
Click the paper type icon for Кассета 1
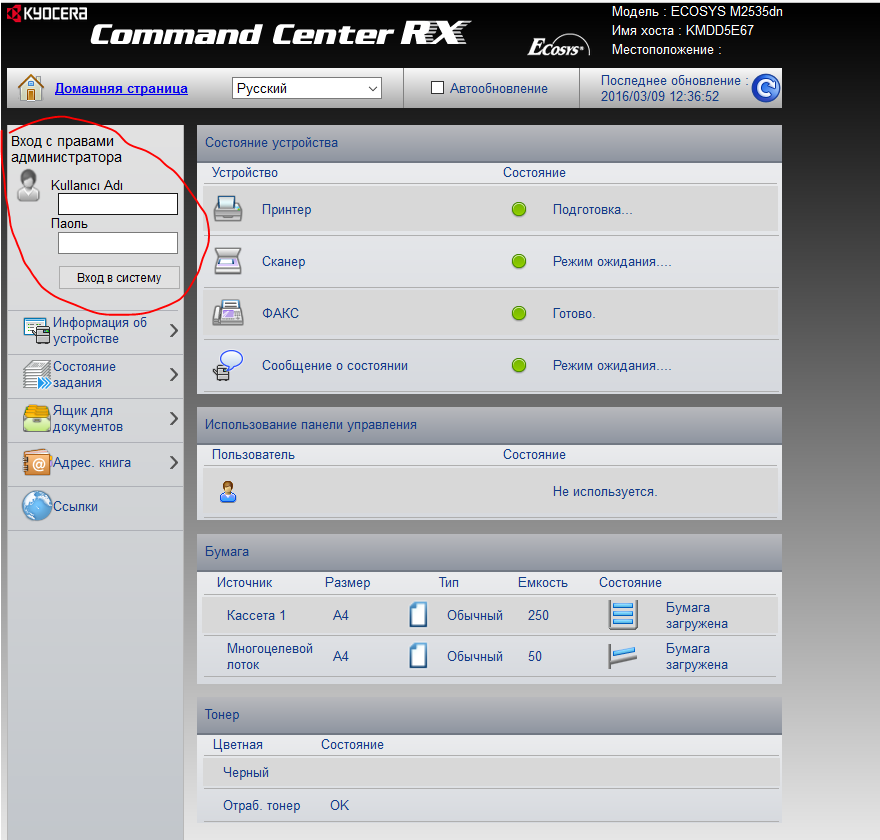[x=418, y=614]
